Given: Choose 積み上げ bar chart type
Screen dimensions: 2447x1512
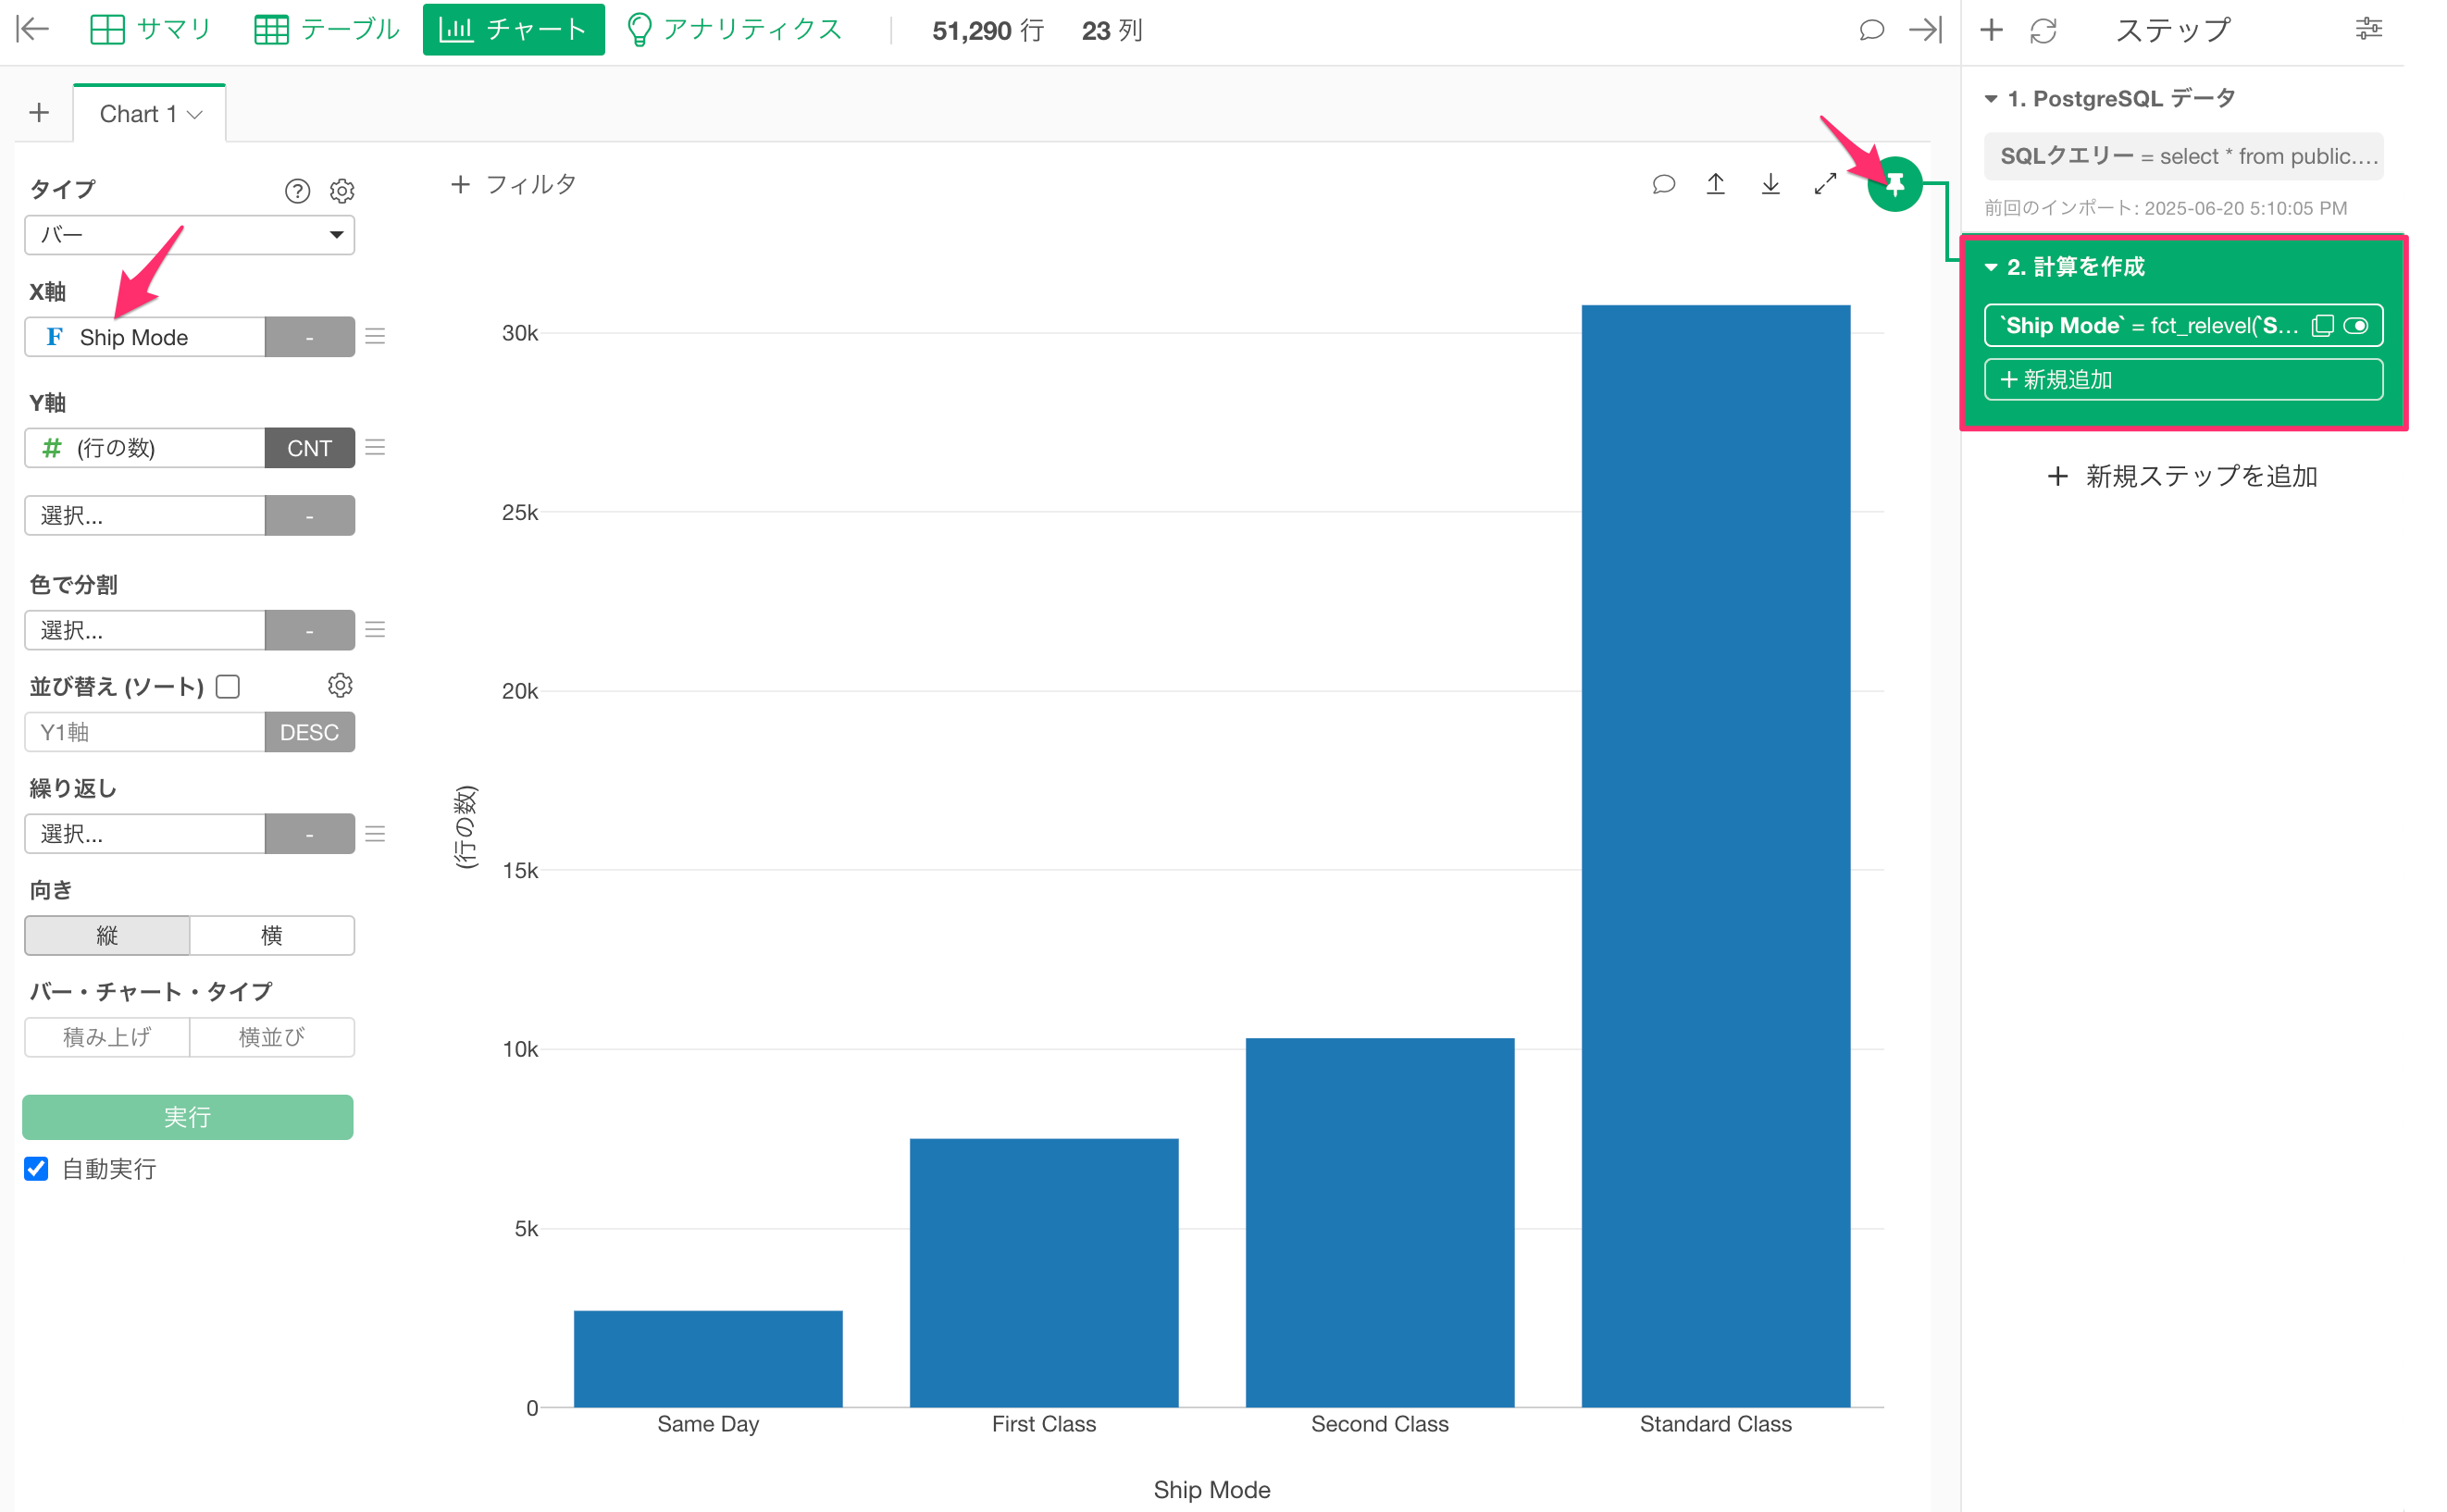Looking at the screenshot, I should 107,1037.
